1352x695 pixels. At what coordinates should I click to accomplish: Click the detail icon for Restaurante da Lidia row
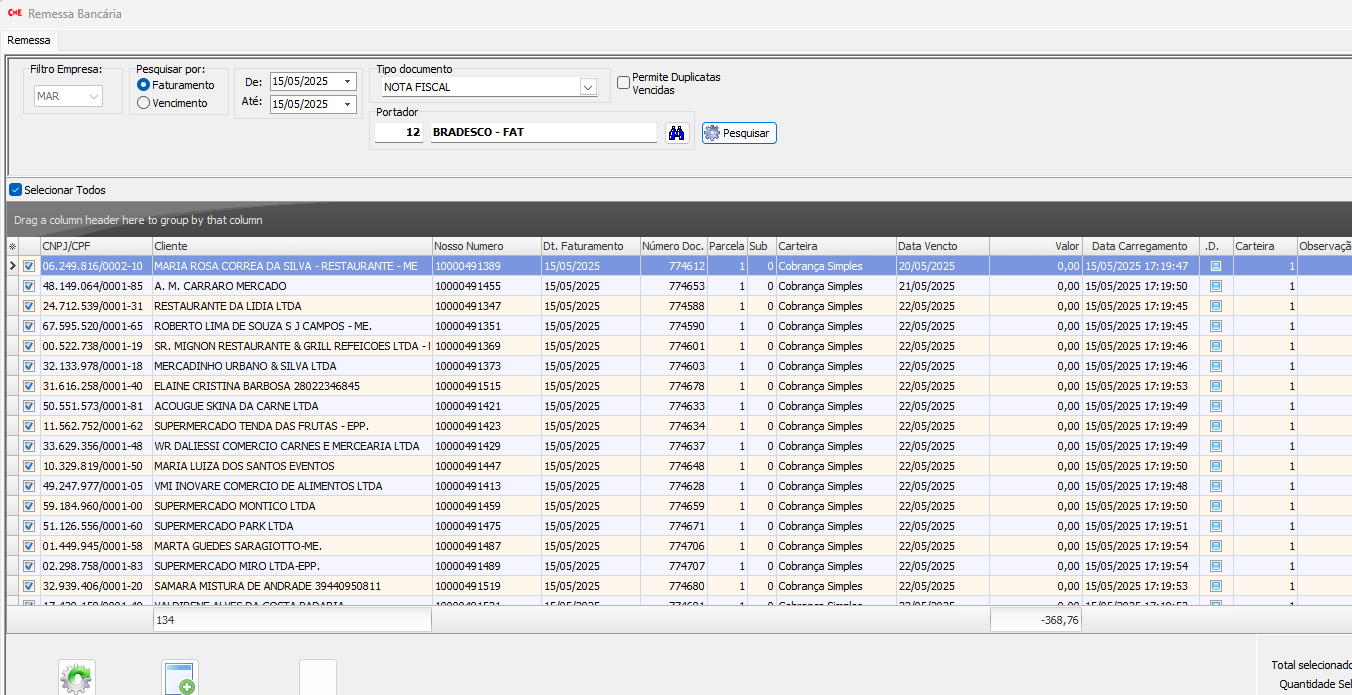tap(1216, 306)
